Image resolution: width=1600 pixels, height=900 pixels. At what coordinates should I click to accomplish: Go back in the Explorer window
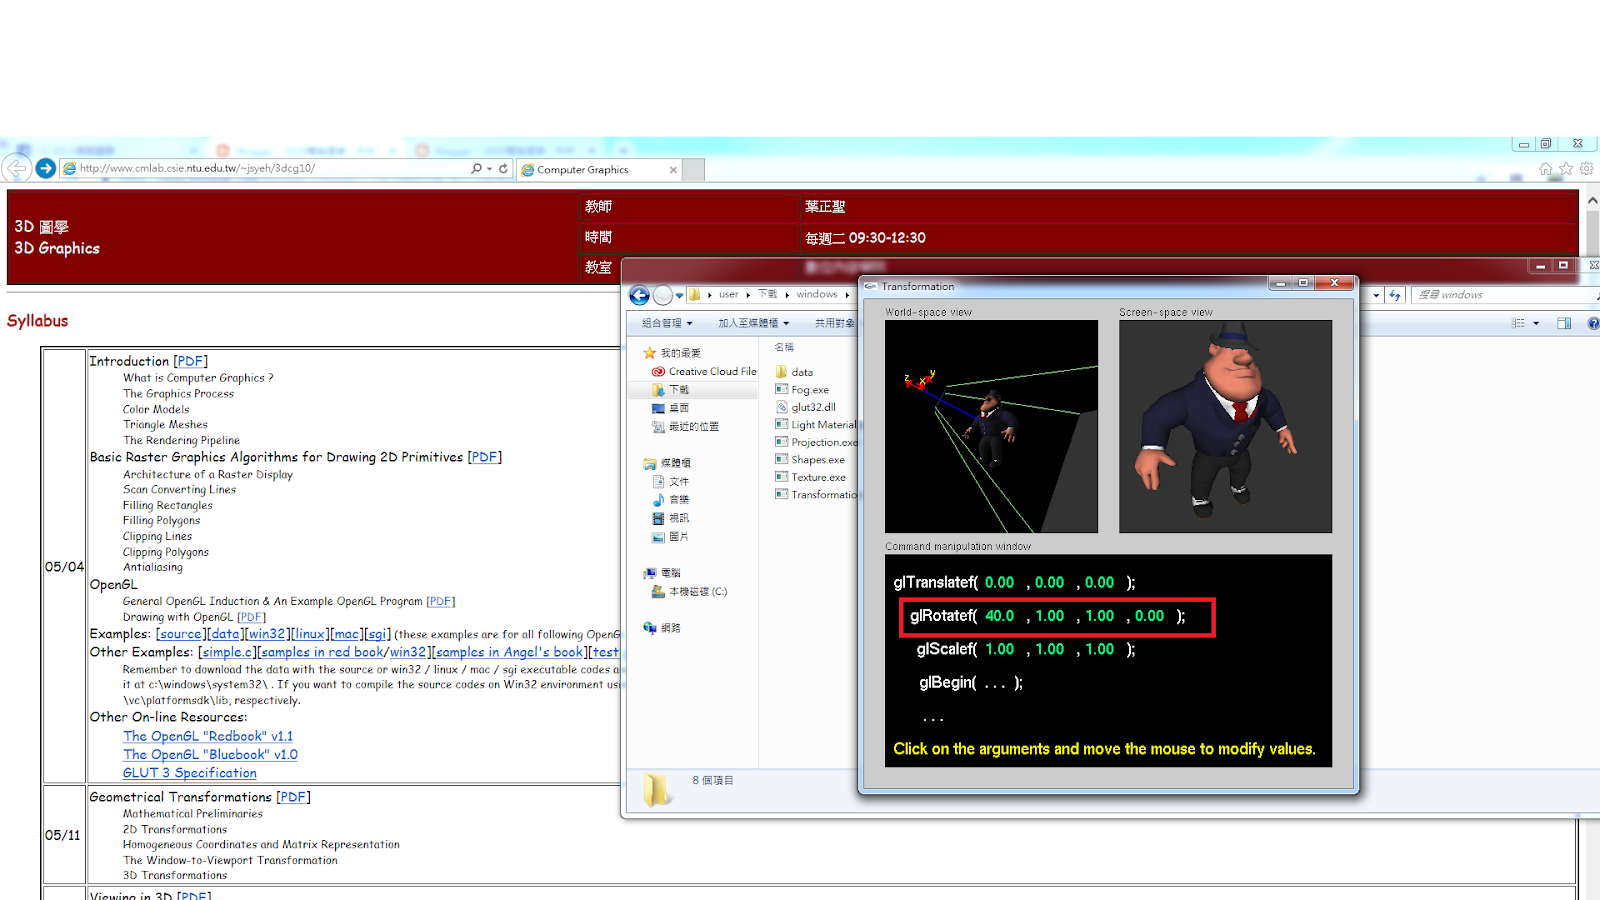639,295
